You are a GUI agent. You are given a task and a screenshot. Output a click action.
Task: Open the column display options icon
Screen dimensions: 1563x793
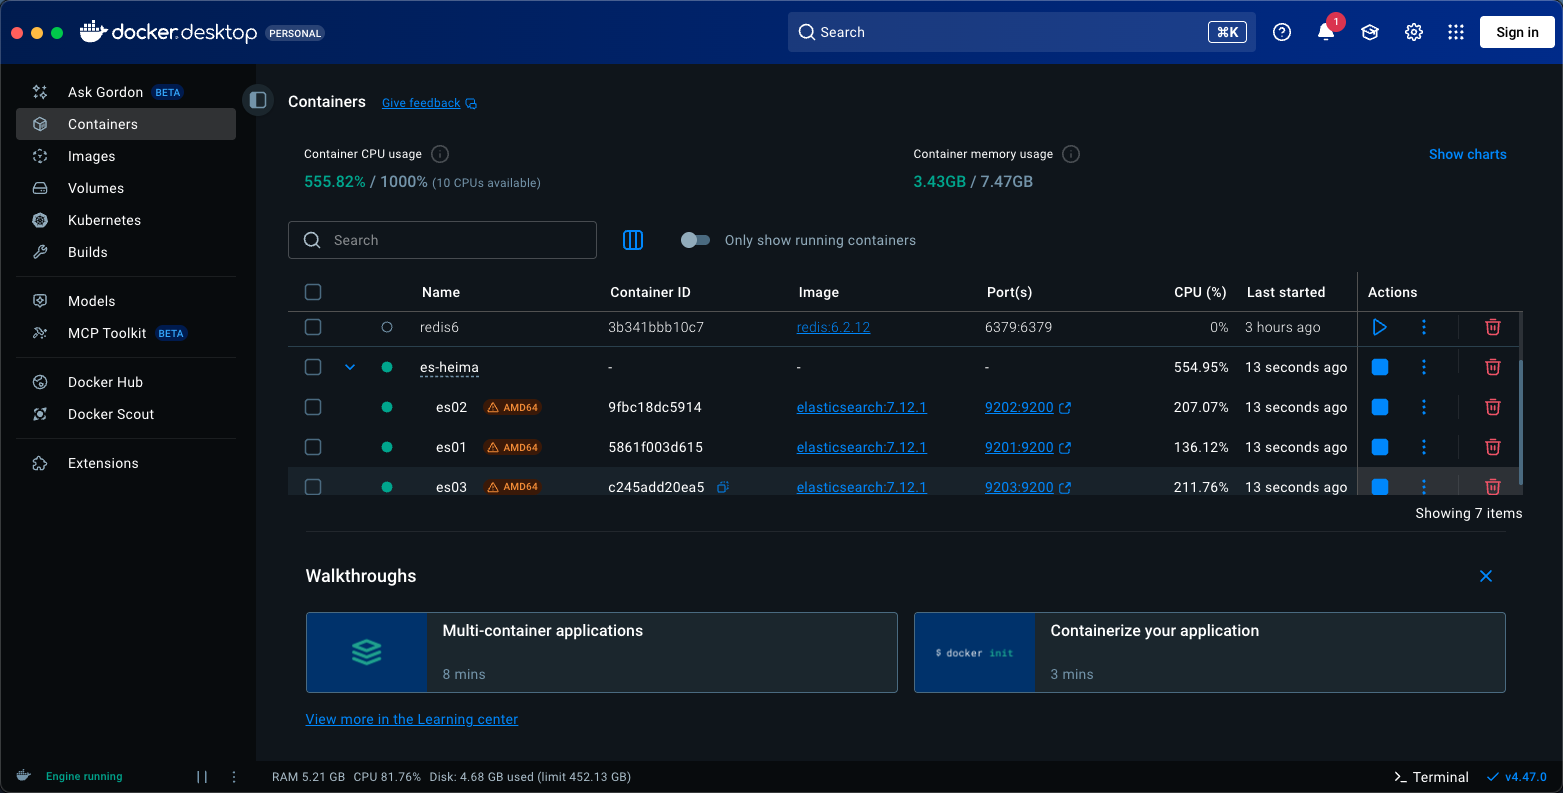click(633, 240)
